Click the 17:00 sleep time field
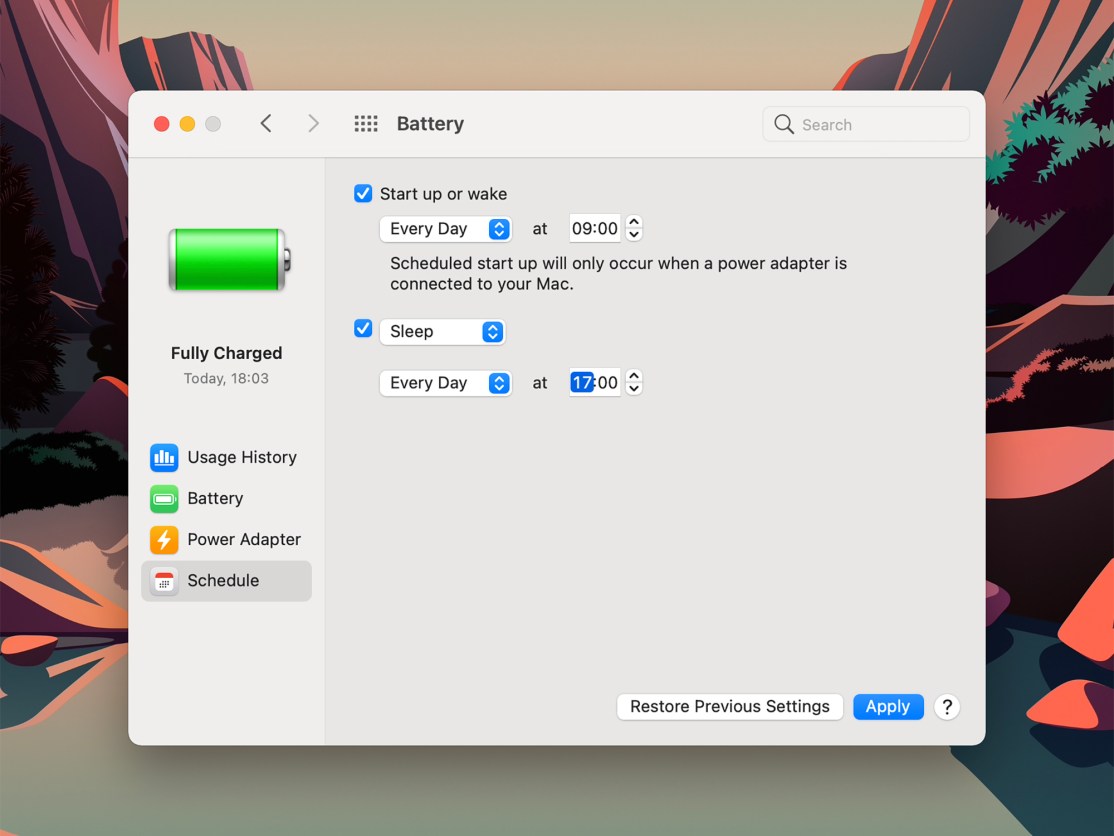The height and width of the screenshot is (836, 1114). (x=596, y=382)
